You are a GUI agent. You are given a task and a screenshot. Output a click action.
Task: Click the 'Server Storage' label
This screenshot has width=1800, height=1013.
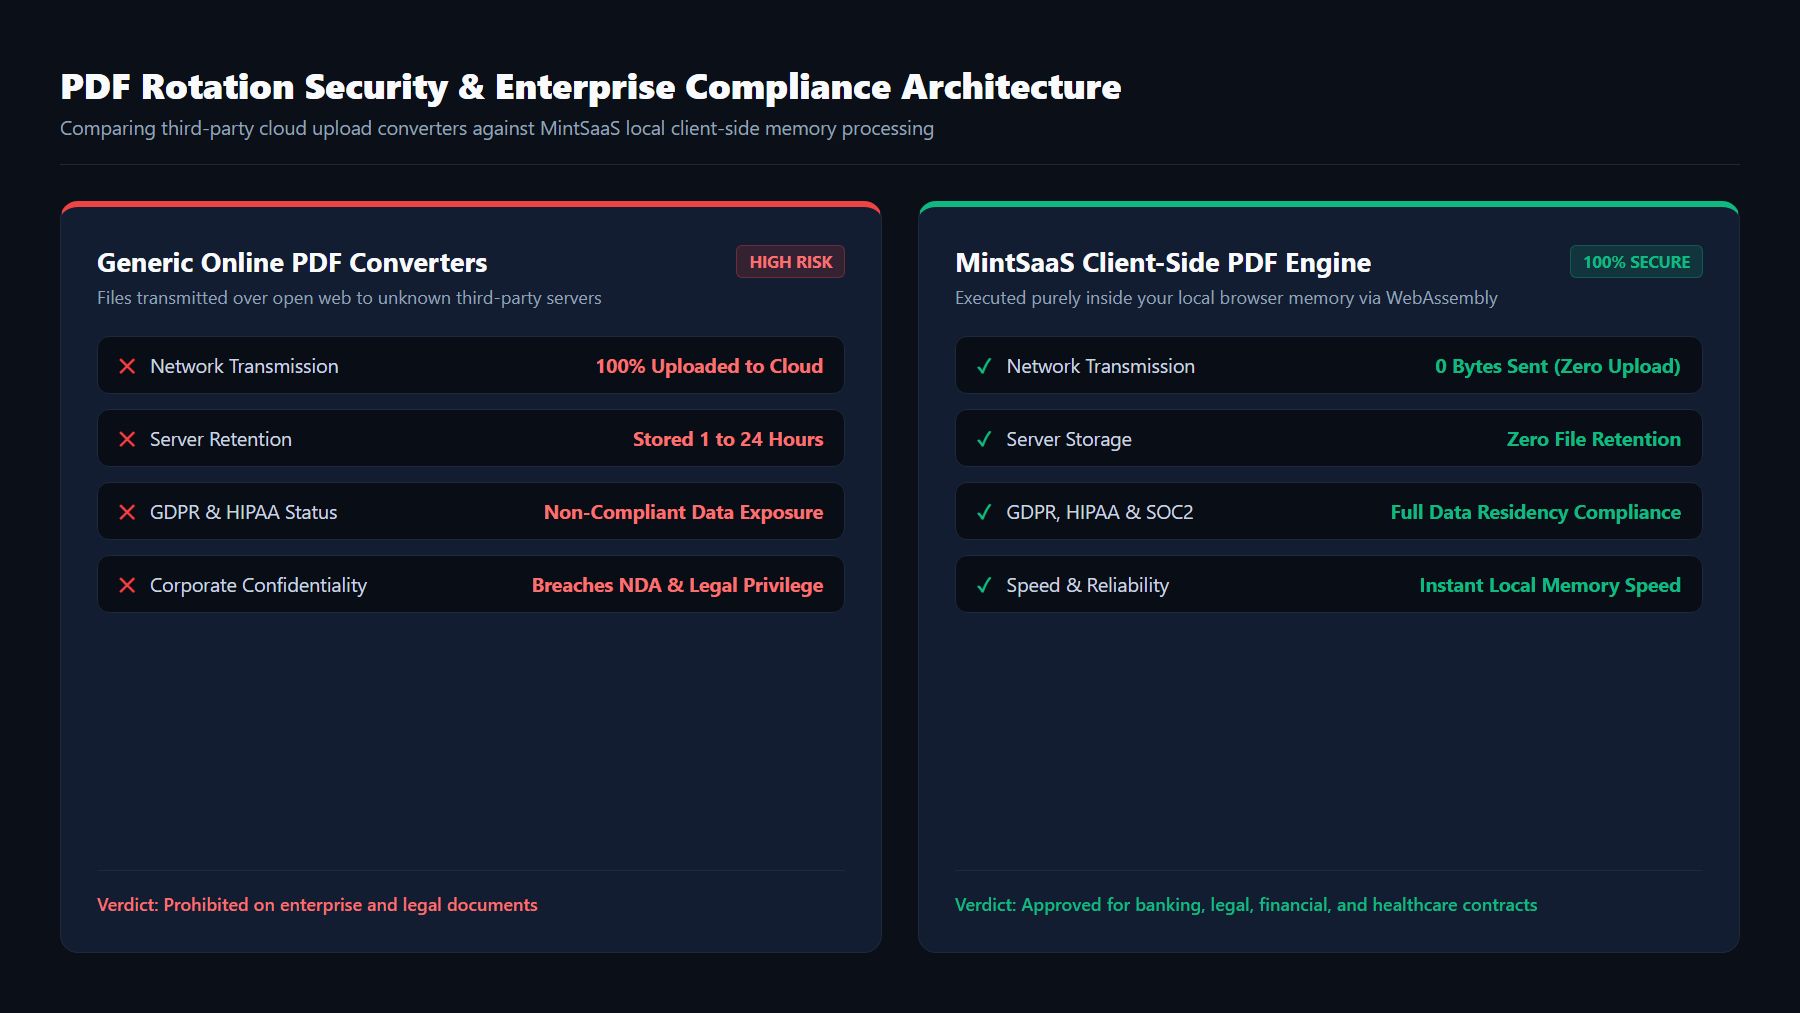1069,439
